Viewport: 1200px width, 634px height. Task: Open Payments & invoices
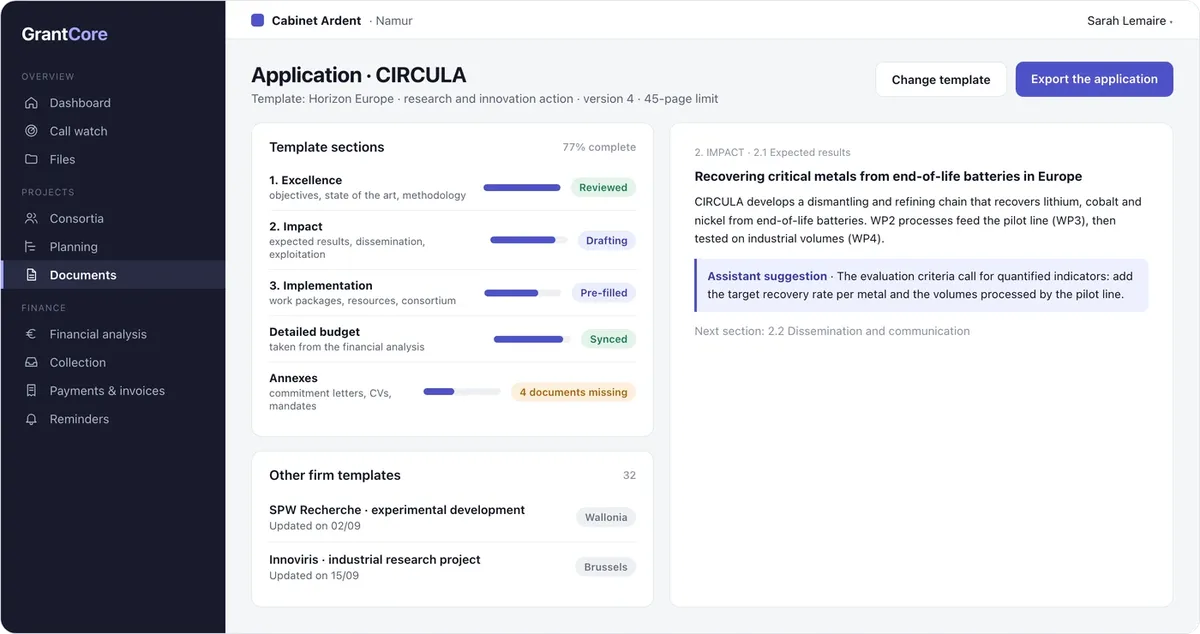pos(113,391)
